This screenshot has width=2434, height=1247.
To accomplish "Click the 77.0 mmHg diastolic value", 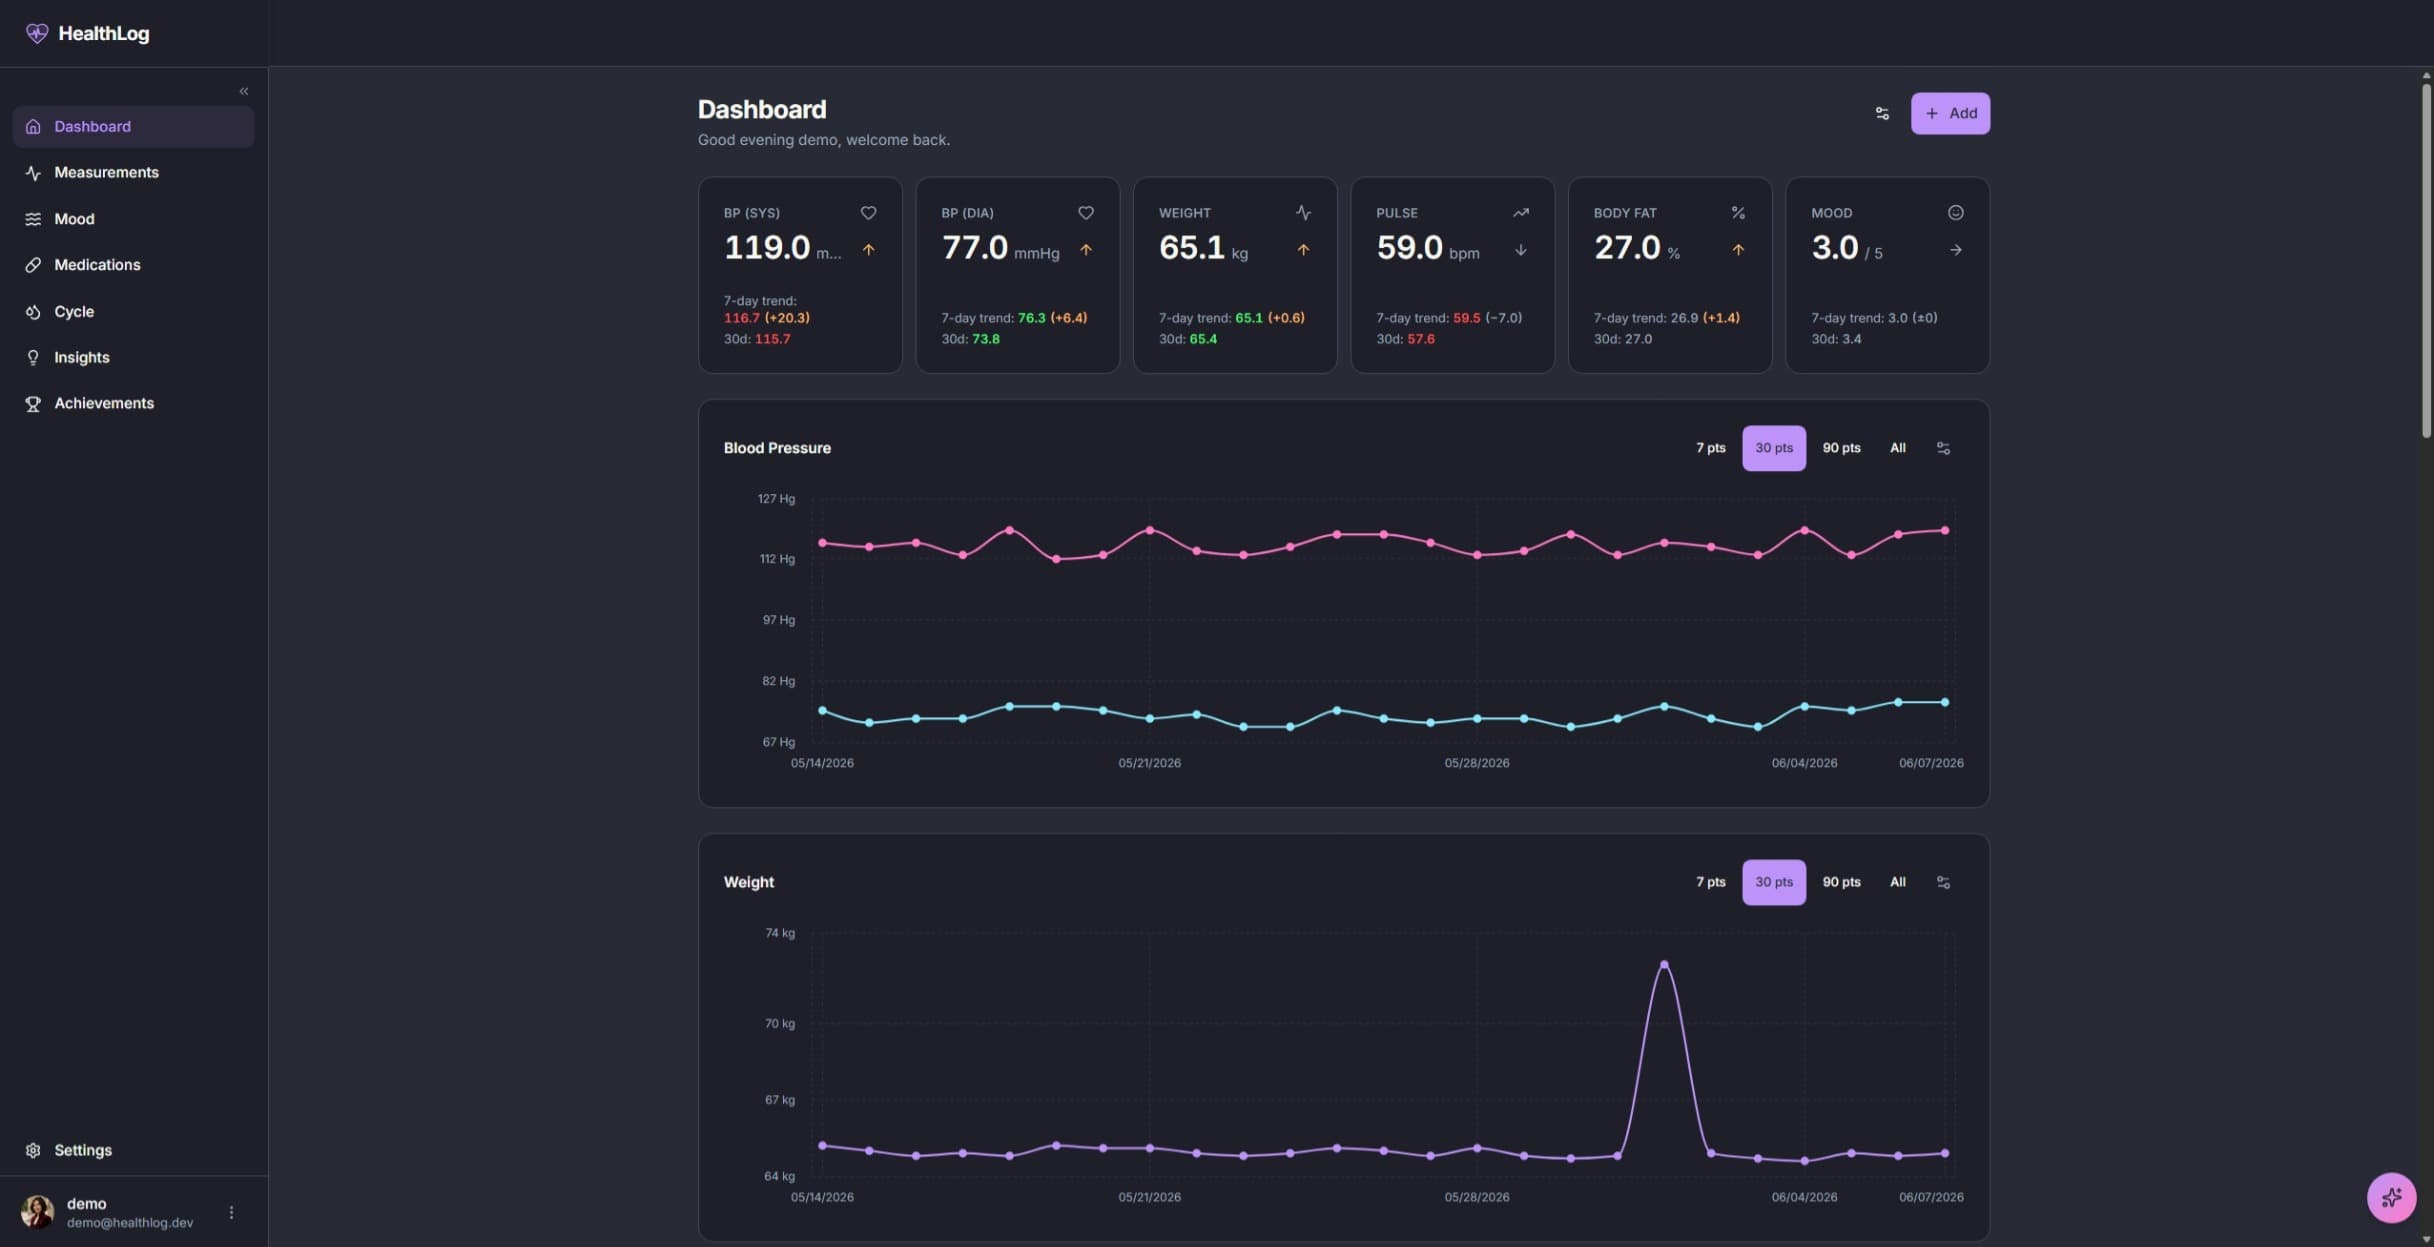I will (x=1000, y=247).
